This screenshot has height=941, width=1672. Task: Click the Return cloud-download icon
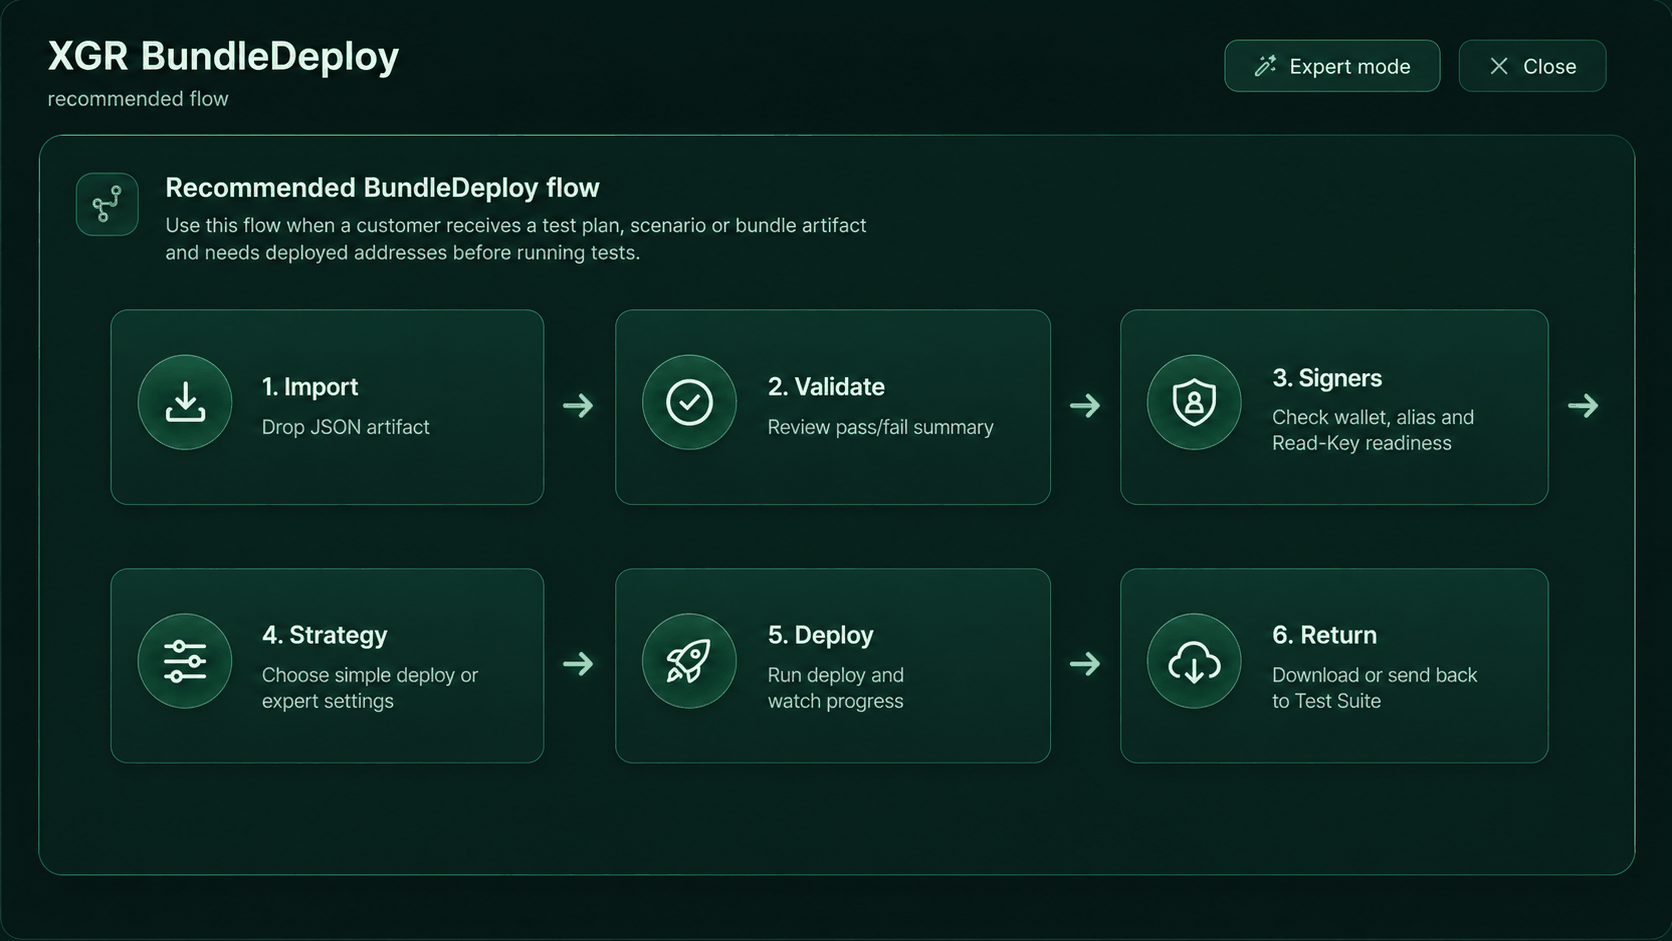1194,662
